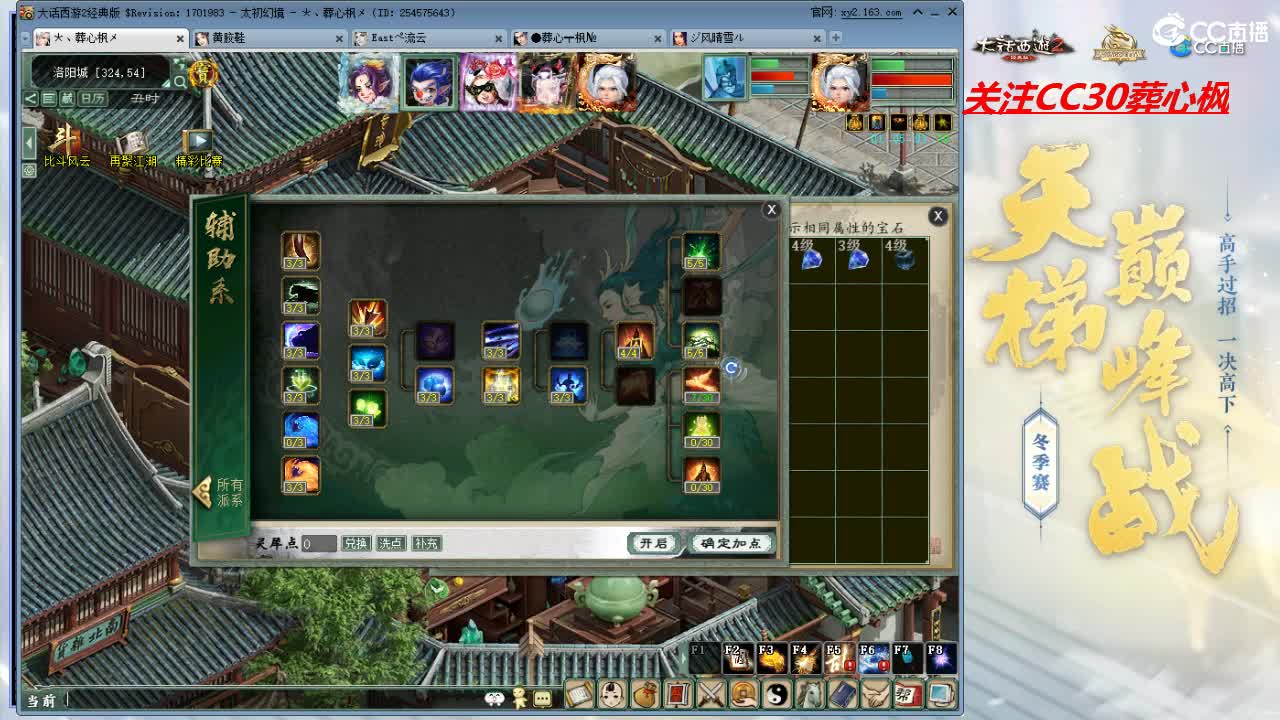Viewport: 1280px width, 720px height.
Task: Confirm with the 确定加点 button
Action: coord(731,543)
